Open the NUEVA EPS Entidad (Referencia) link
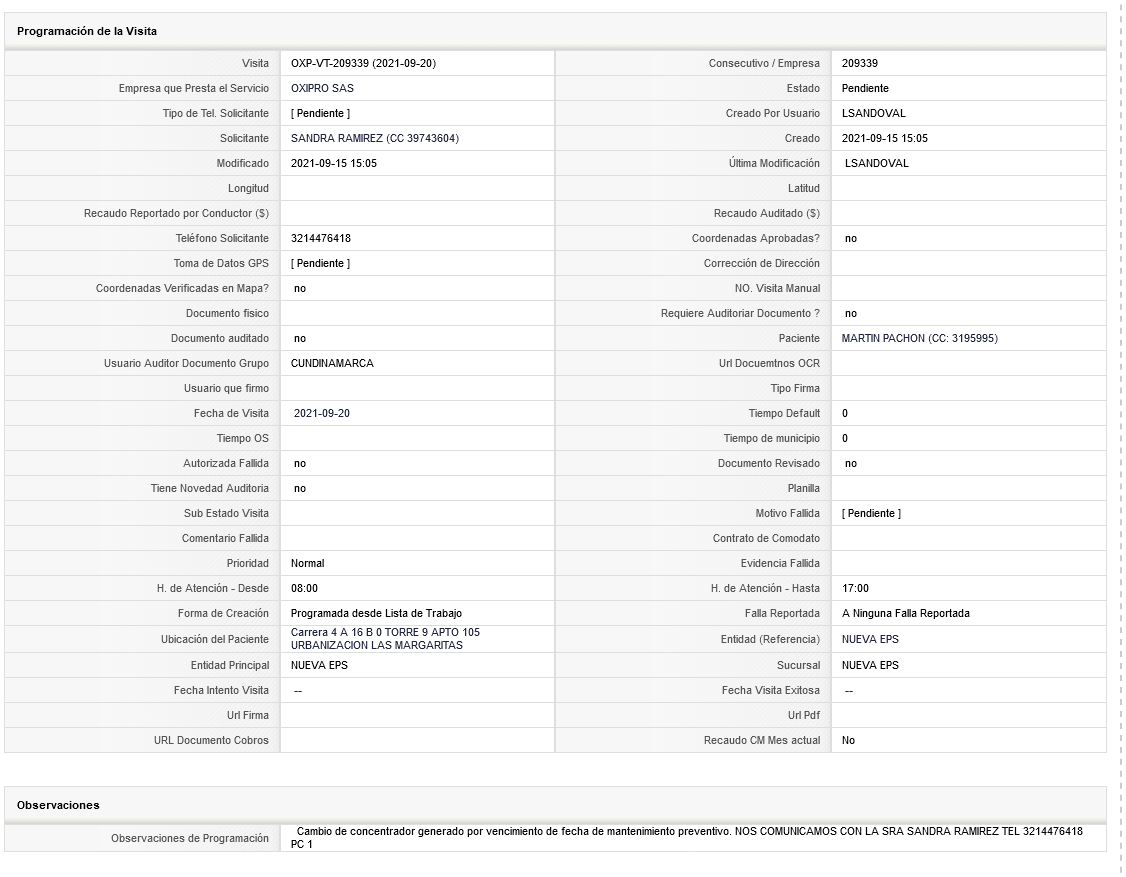This screenshot has width=1126, height=877. tap(870, 639)
